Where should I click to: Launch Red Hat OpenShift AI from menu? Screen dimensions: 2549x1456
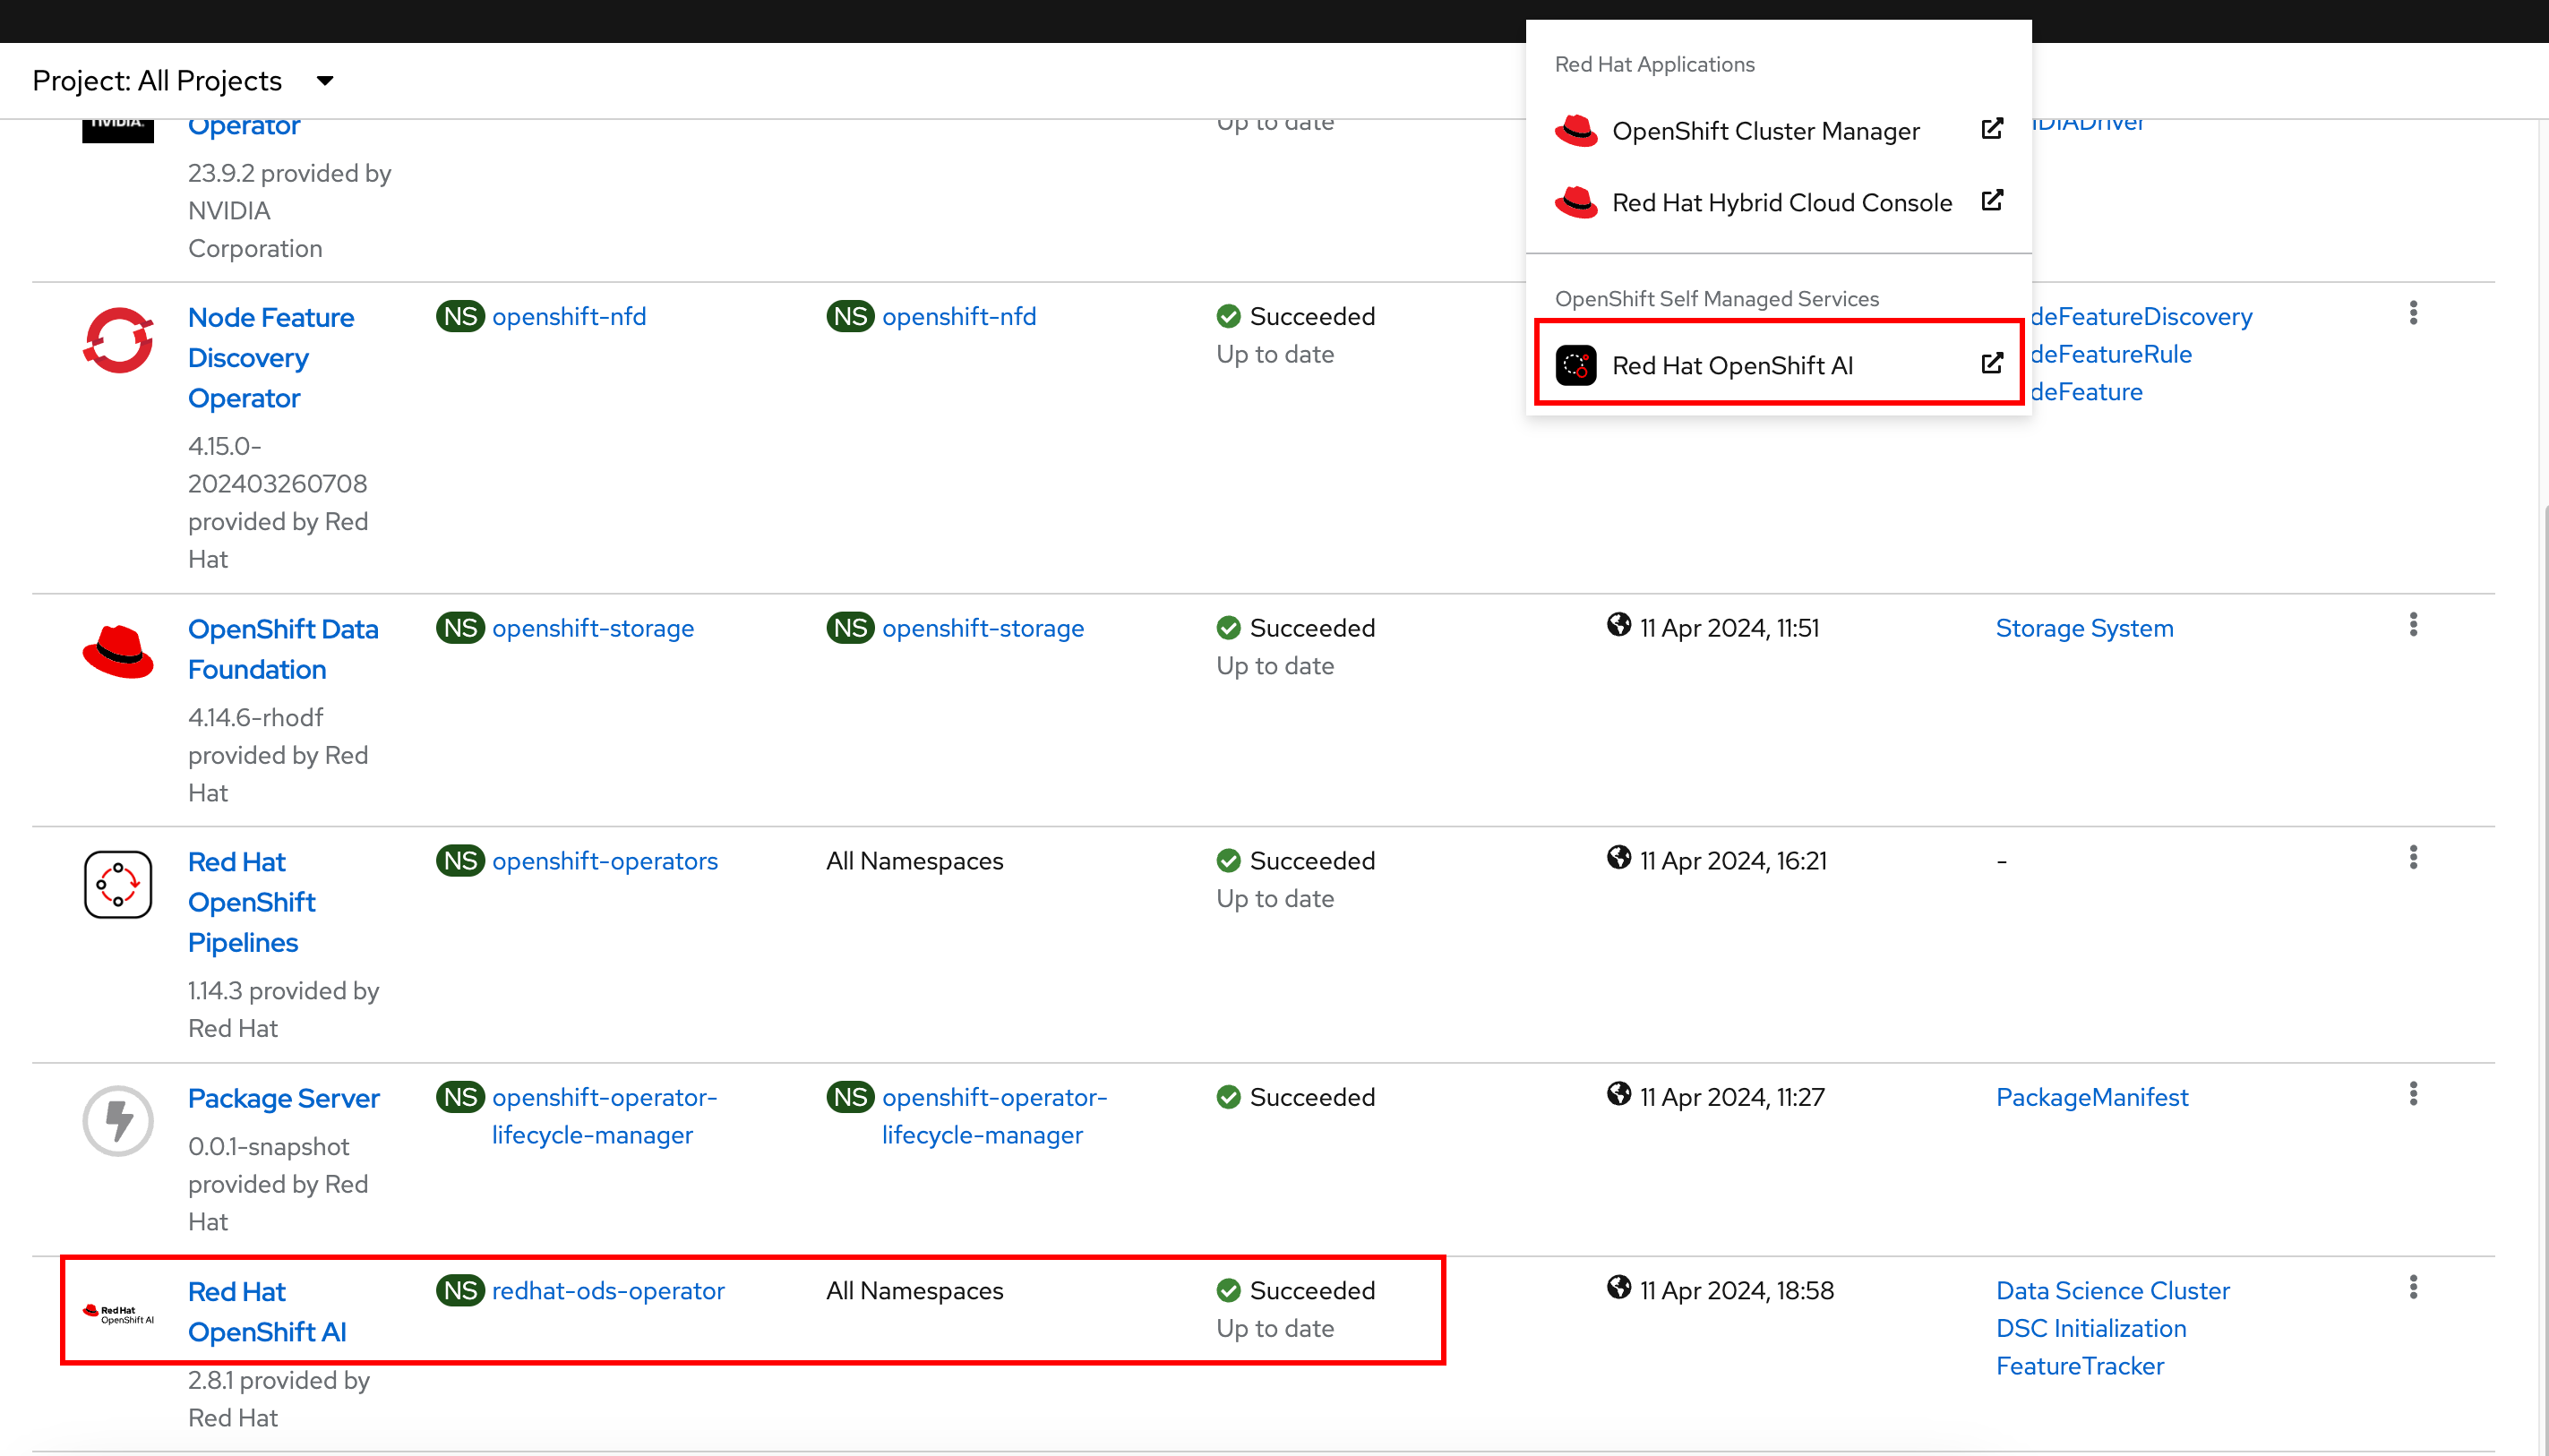point(1778,365)
